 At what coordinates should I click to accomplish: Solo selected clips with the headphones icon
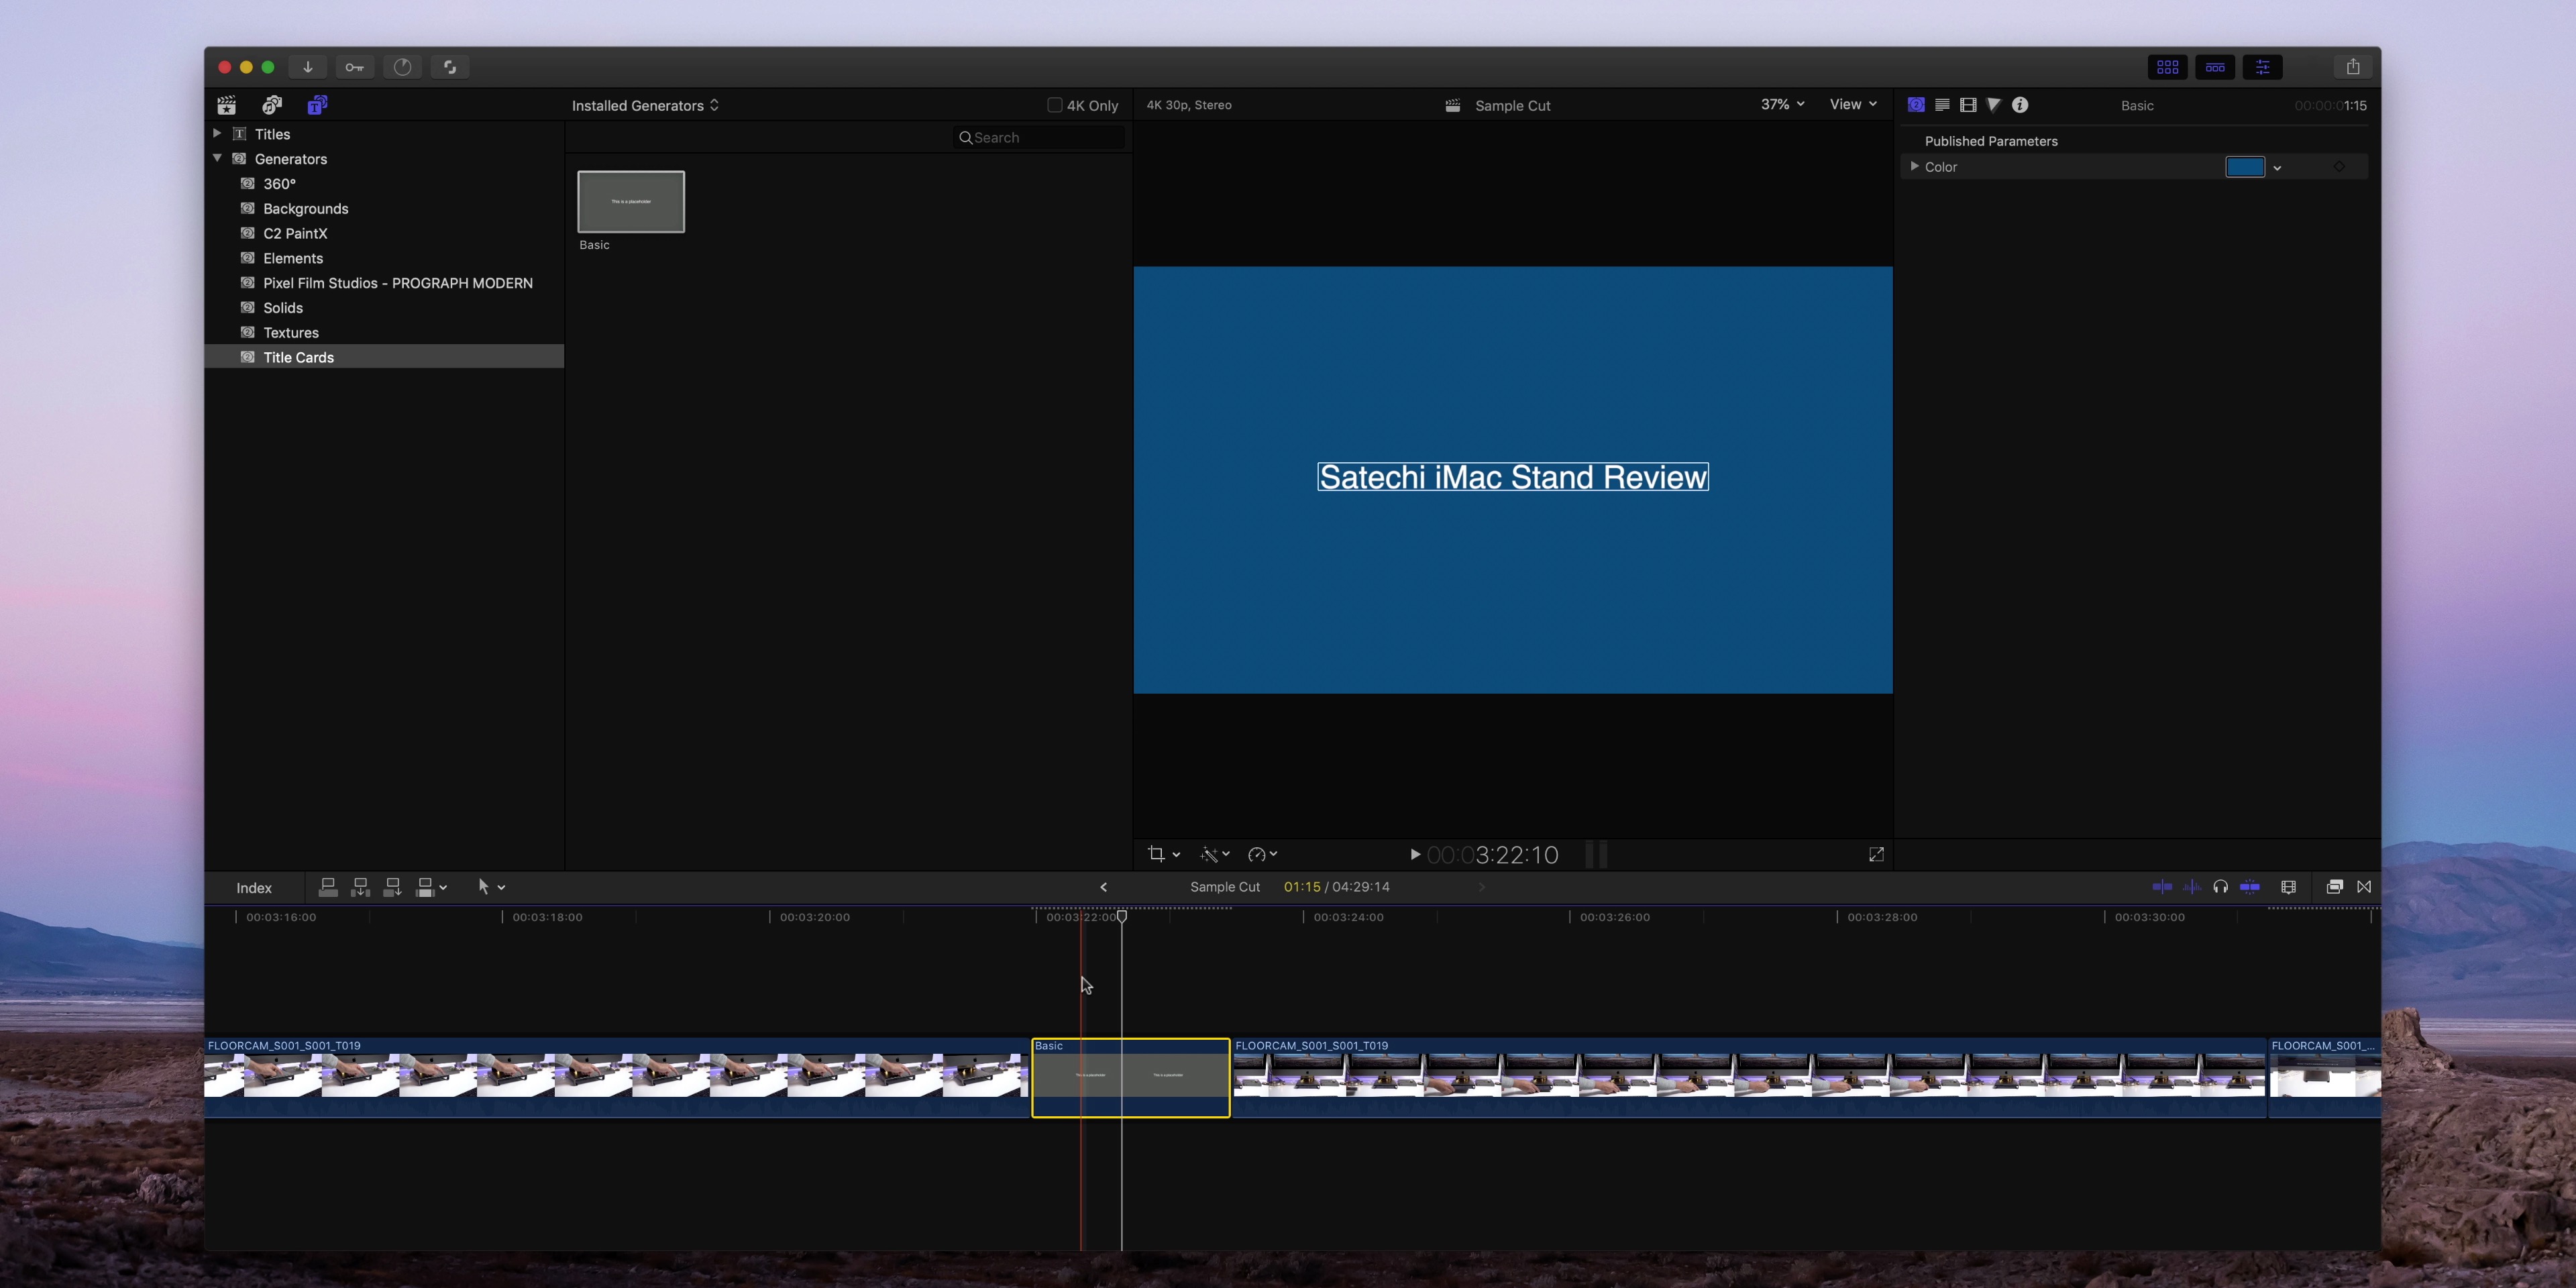2221,886
